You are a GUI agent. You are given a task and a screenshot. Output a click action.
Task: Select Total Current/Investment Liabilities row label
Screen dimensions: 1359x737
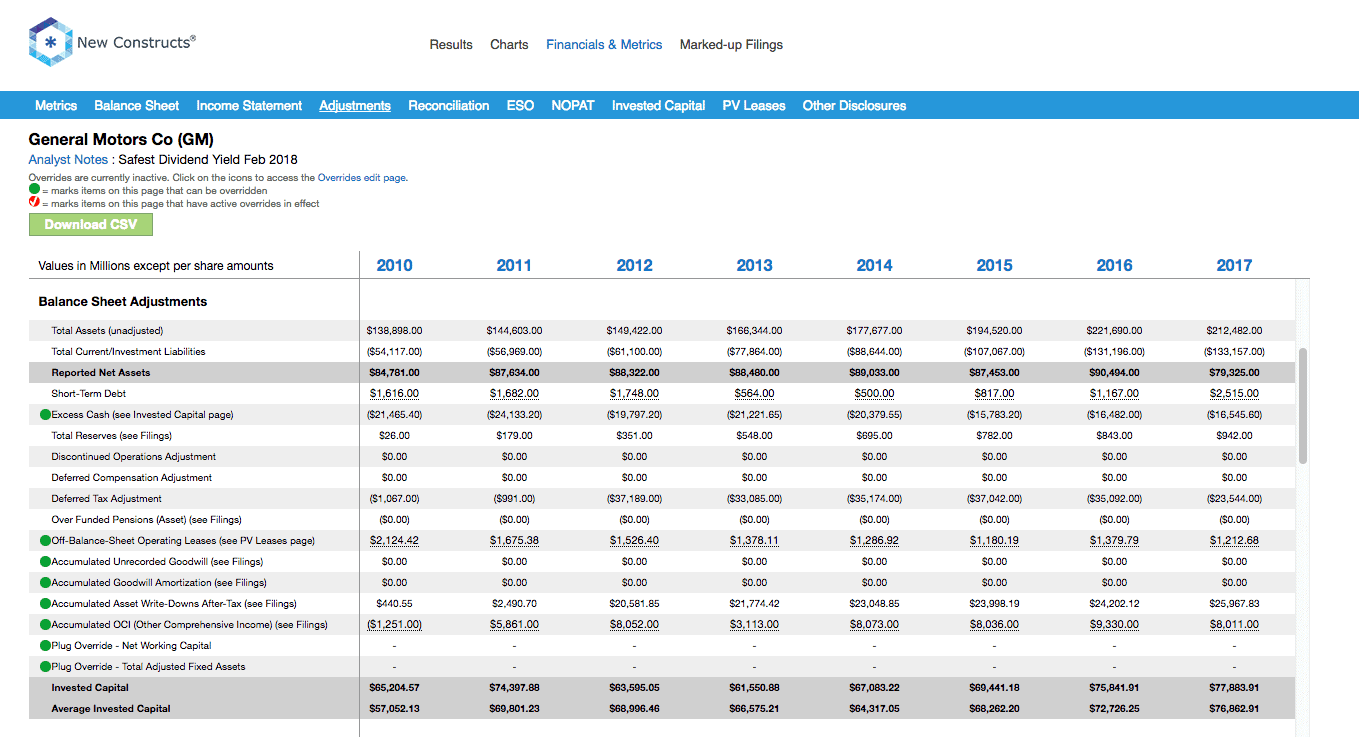tap(127, 352)
